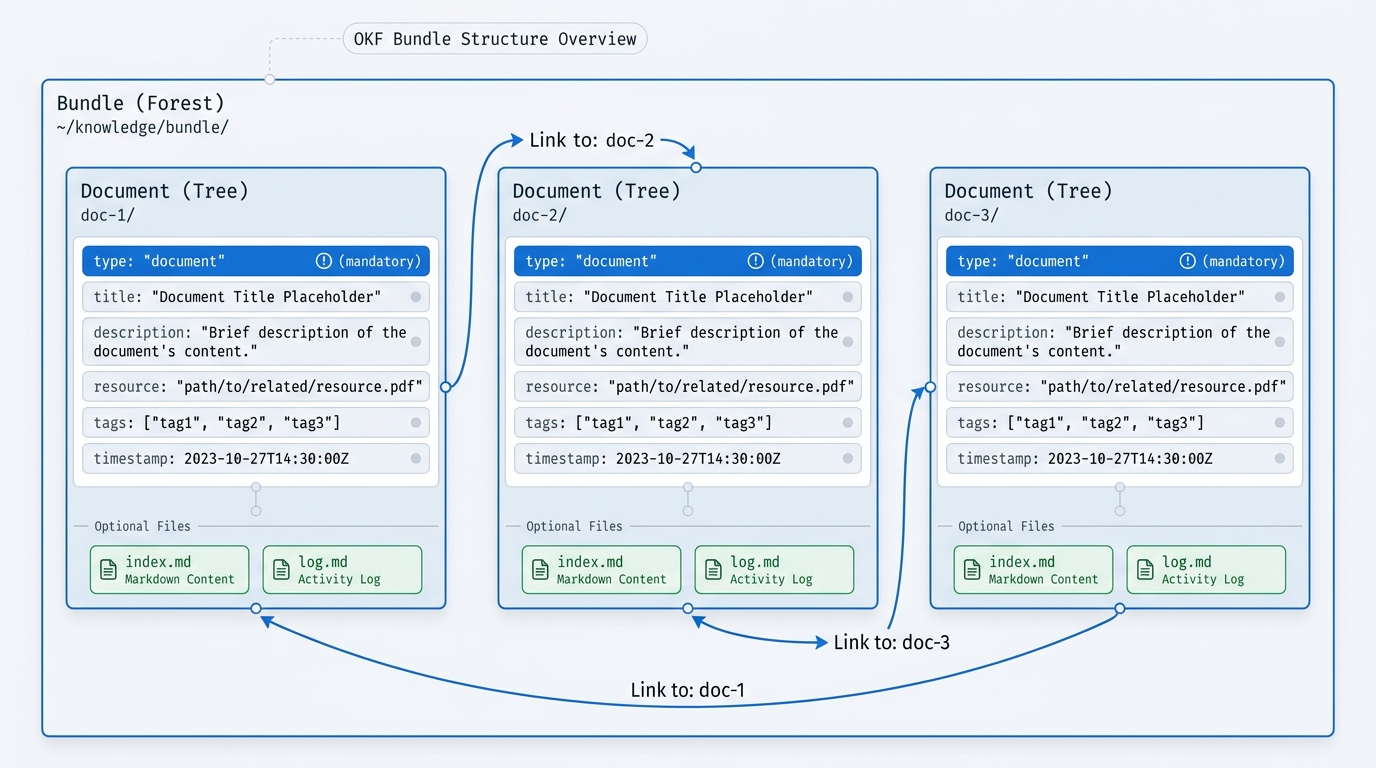
Task: Select the type: "document" text in doc-1
Action: coord(160,261)
